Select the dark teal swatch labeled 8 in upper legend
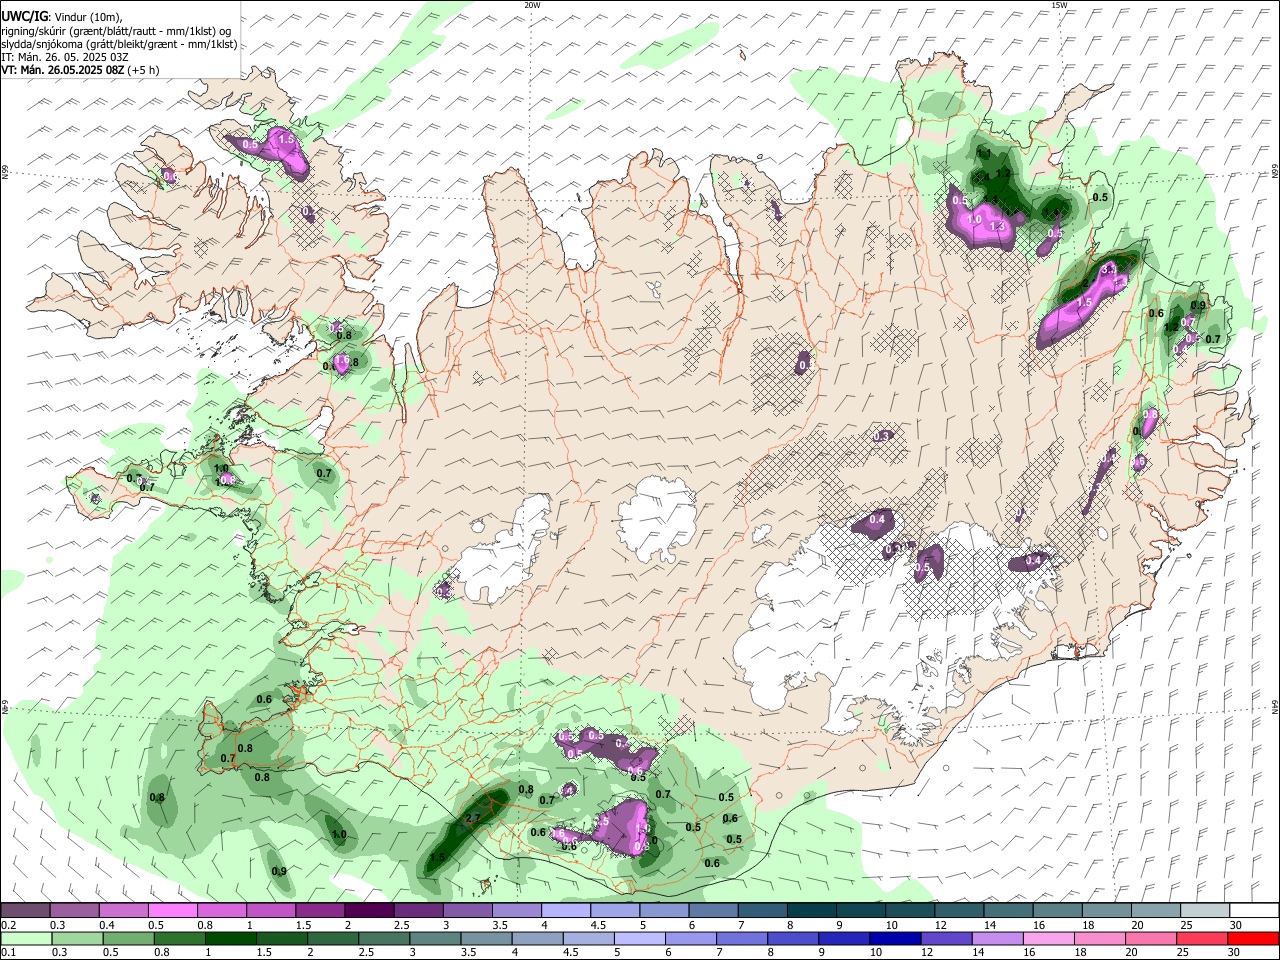Viewport: 1280px width, 960px height. pos(810,911)
